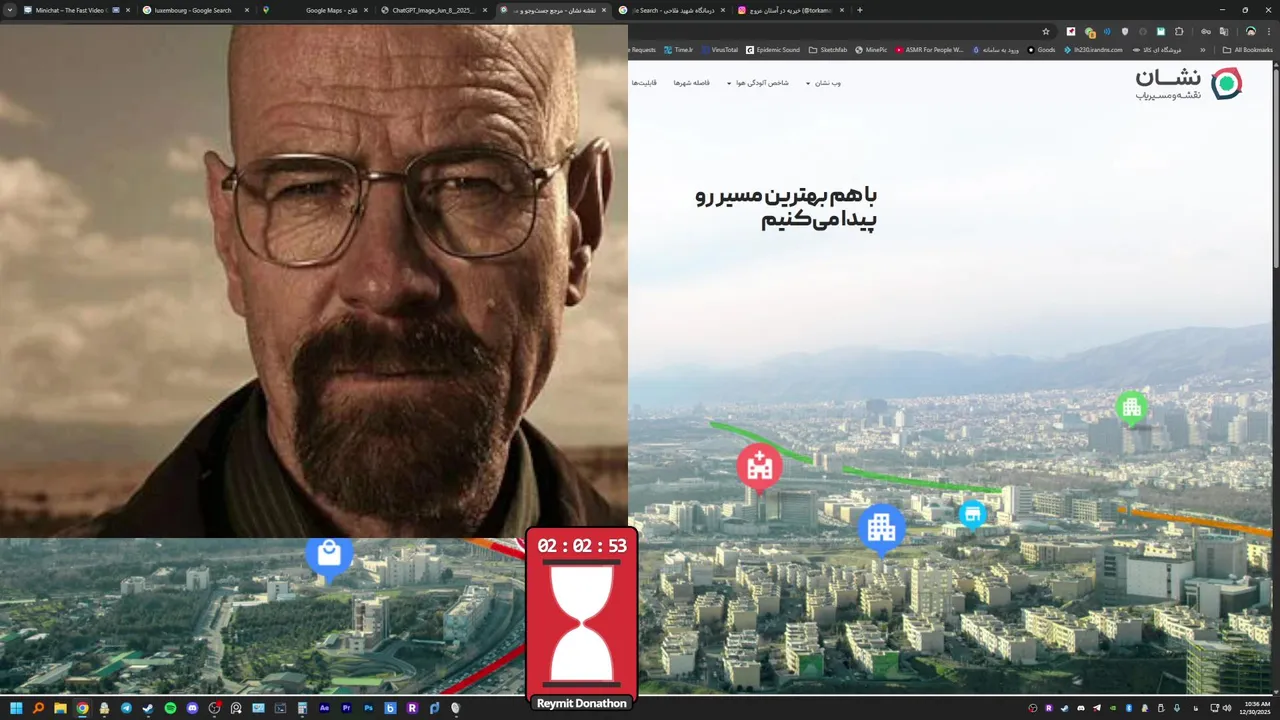Open Steam from the taskbar
The image size is (1280, 720).
(148, 708)
